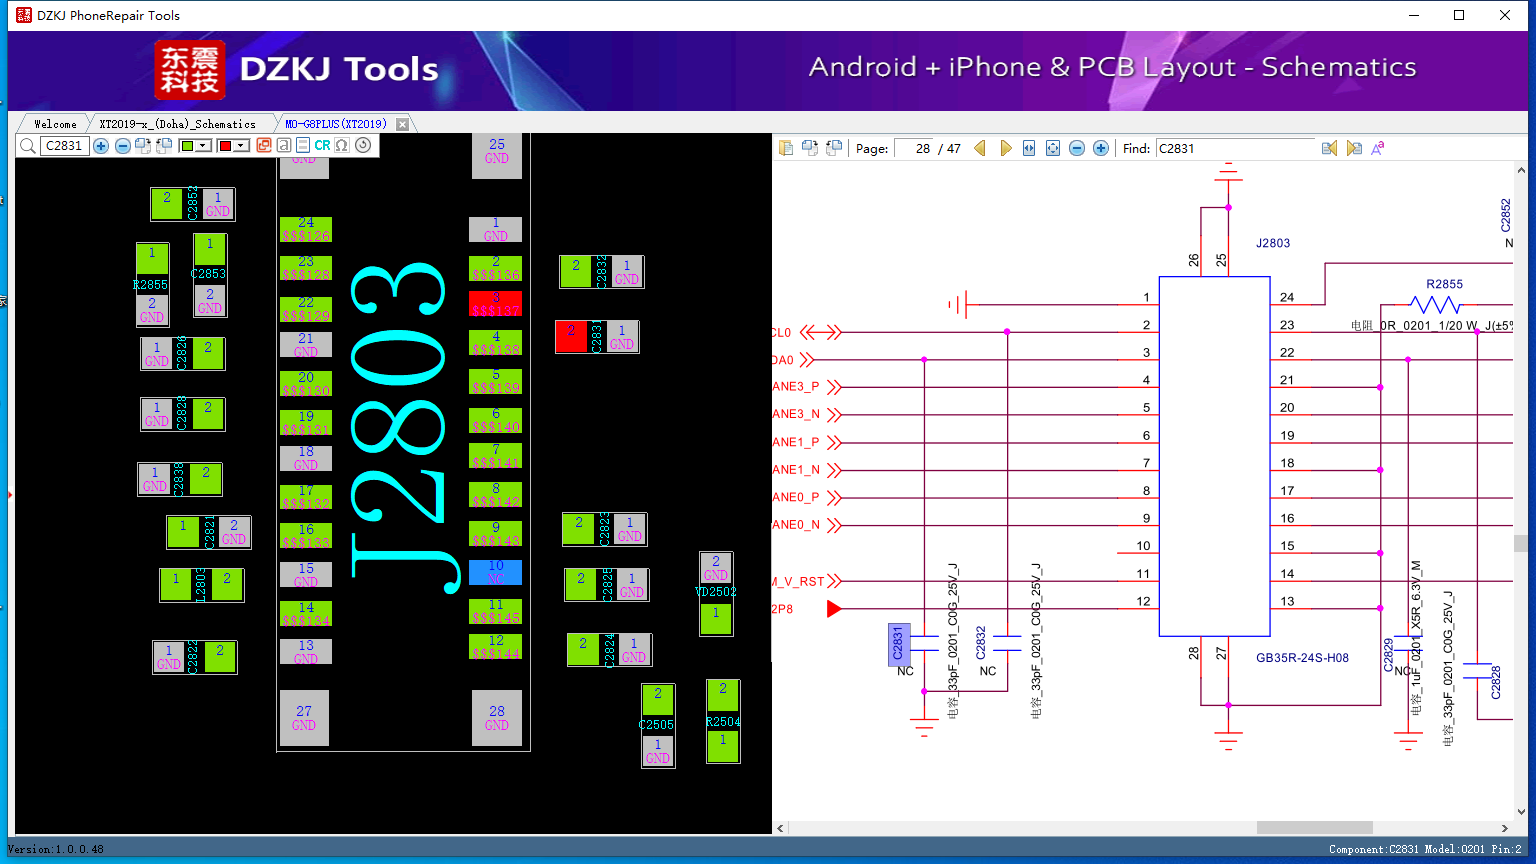Rotate the schematic page counterclockwise
The image size is (1536, 864).
[834, 148]
